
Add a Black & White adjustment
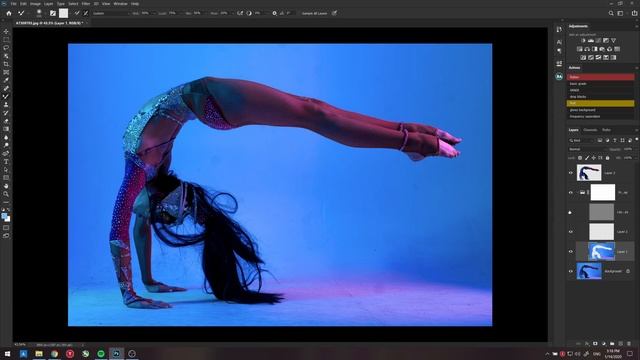click(x=595, y=49)
